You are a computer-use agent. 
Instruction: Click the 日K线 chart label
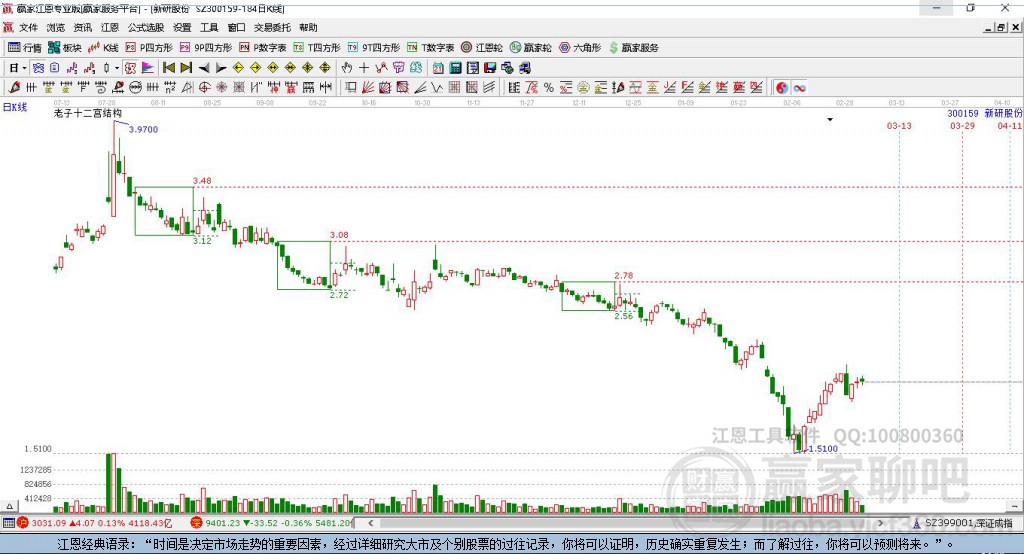pos(15,107)
